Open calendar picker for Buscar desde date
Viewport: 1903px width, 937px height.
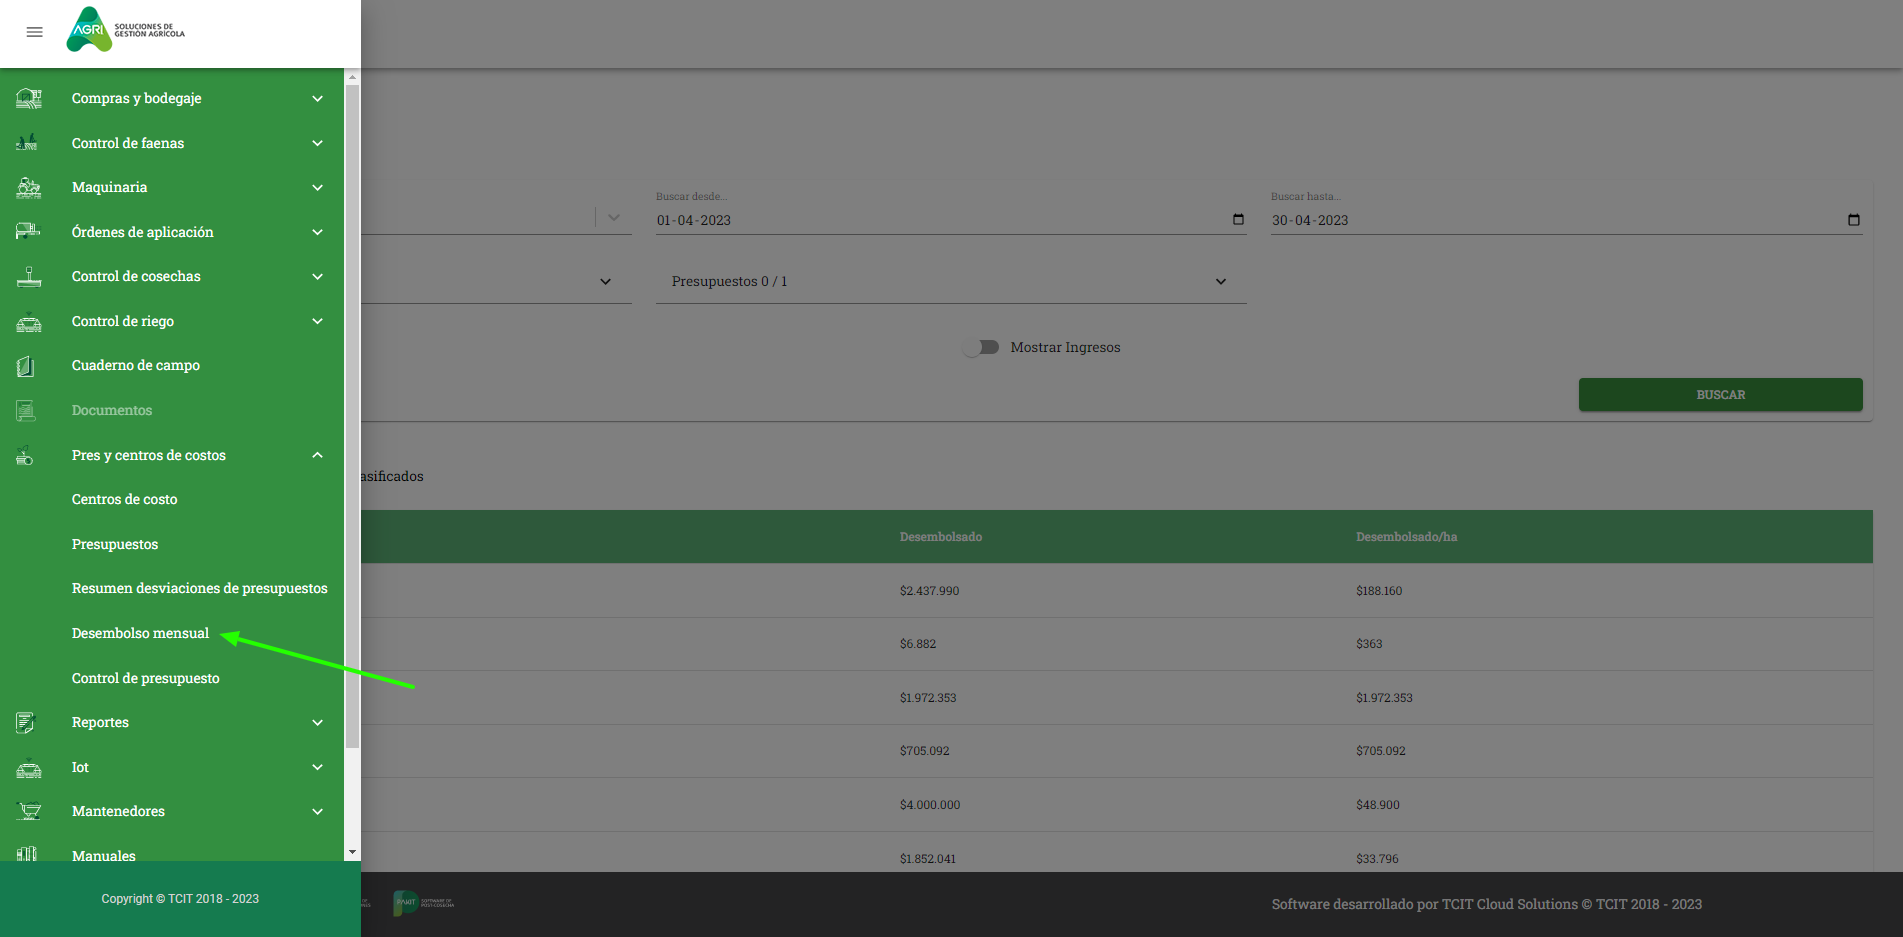[1238, 220]
